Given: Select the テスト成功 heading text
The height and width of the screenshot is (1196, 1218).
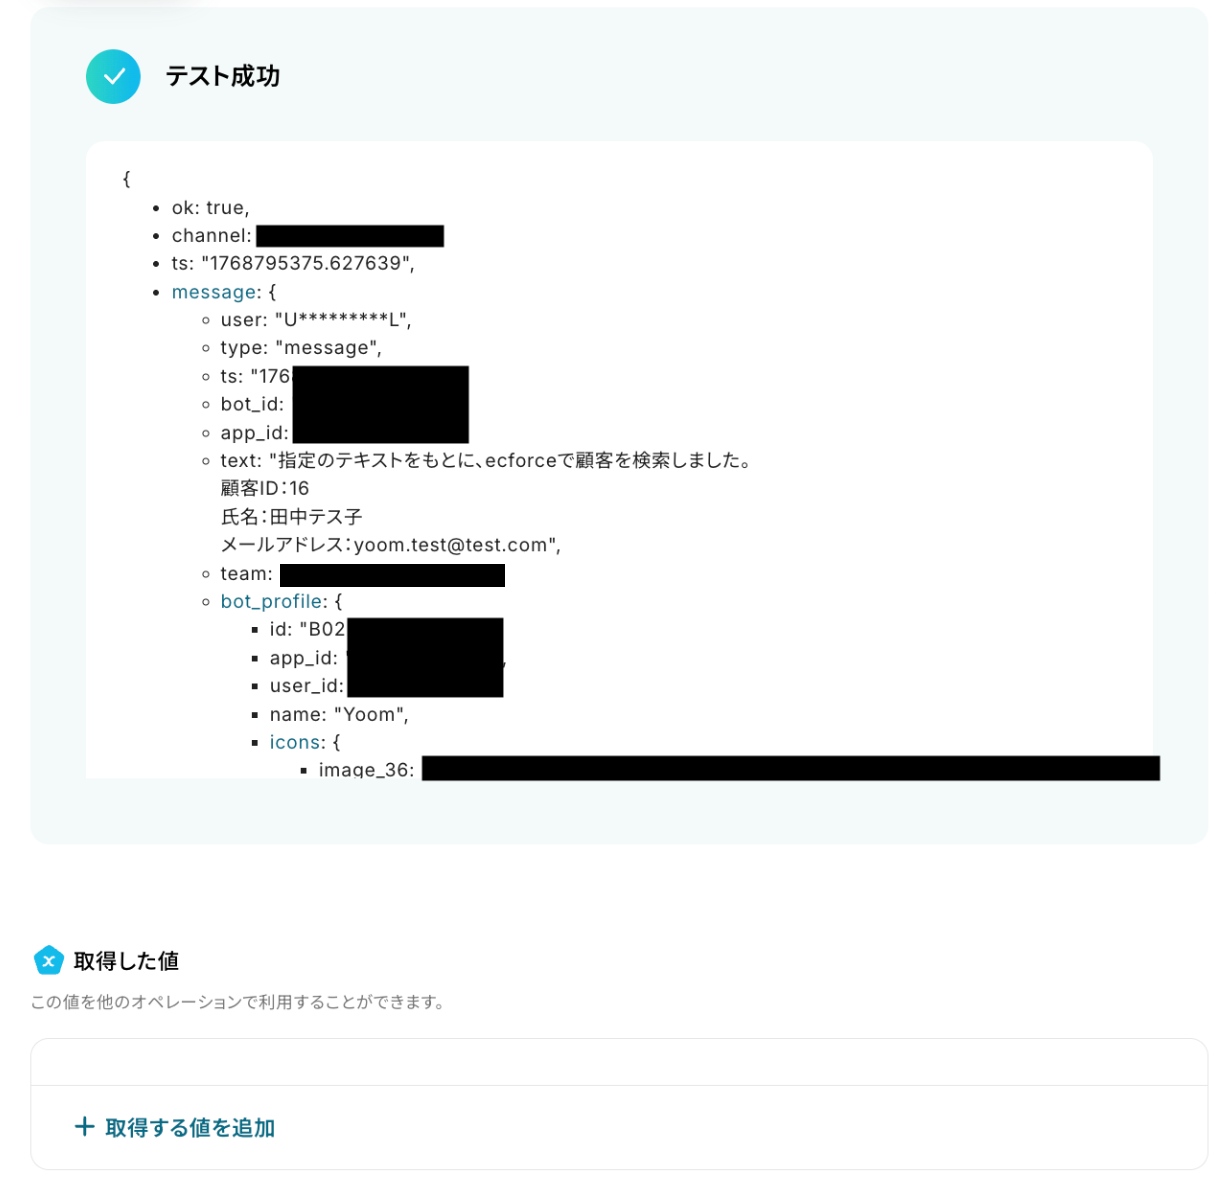Looking at the screenshot, I should [222, 76].
